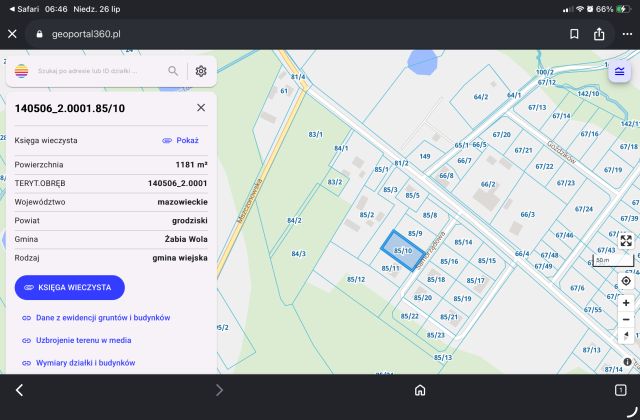Show Księga wieczysta via Pokaż link
640x420 pixels.
pyautogui.click(x=180, y=140)
